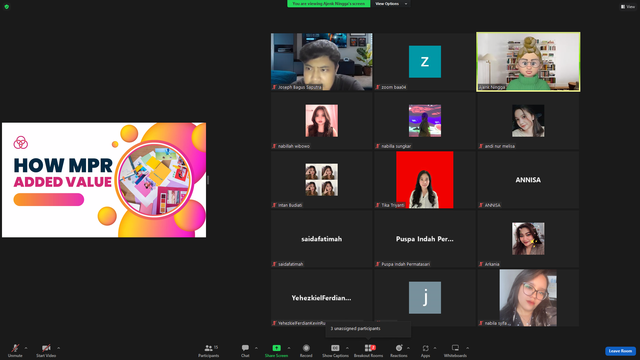Open audio options arrow beside Unmute
This screenshot has height=360, width=640.
click(x=26, y=348)
